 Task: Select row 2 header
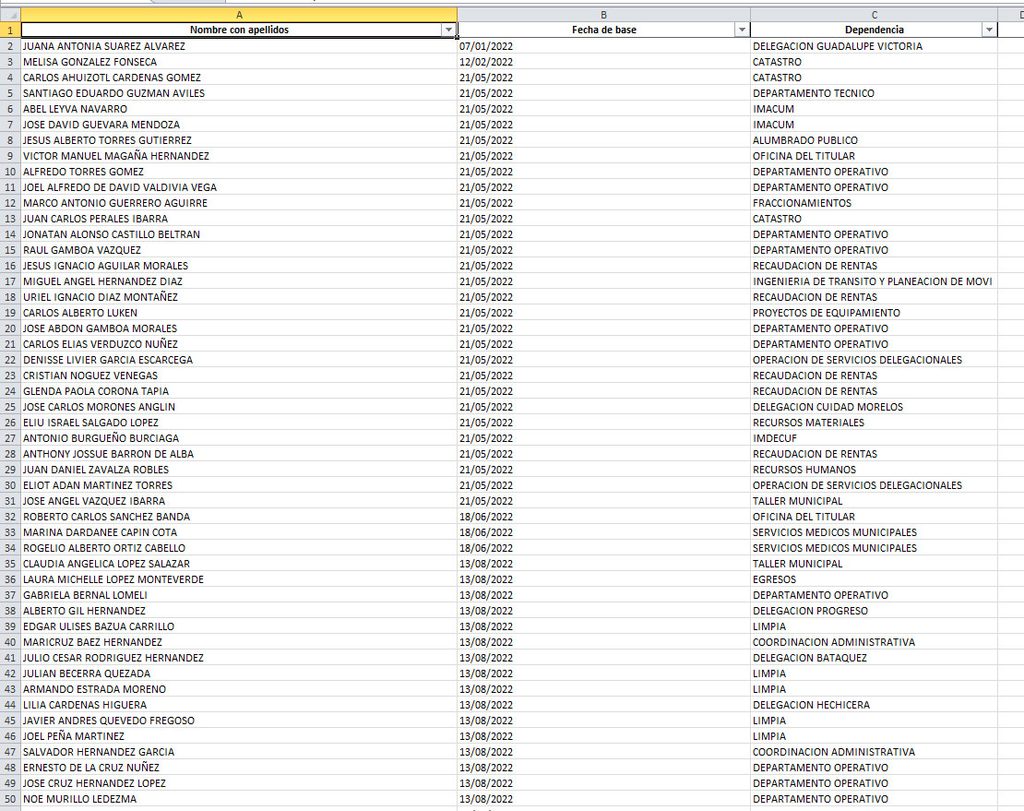(10, 46)
